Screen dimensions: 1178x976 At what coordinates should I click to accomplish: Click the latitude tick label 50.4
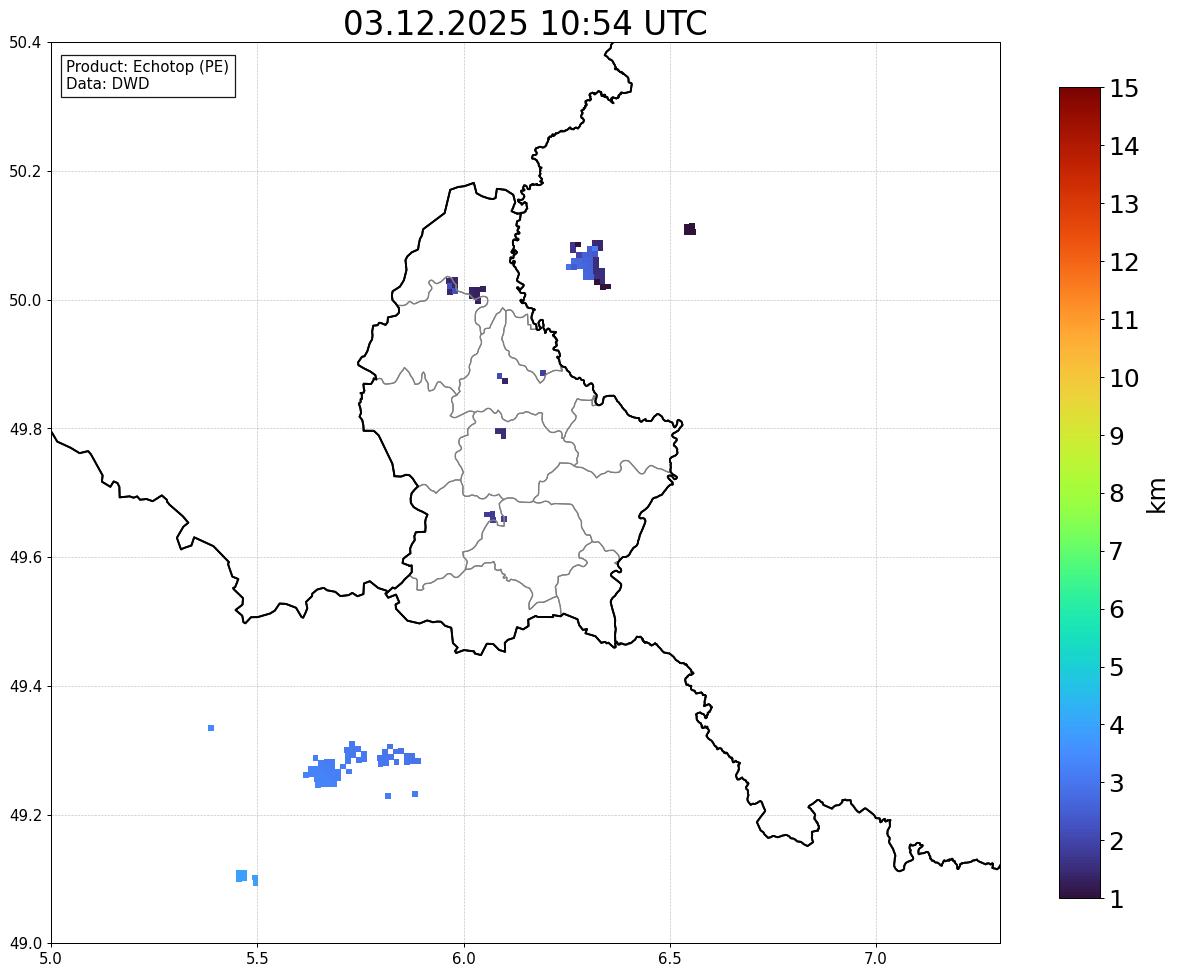point(26,43)
